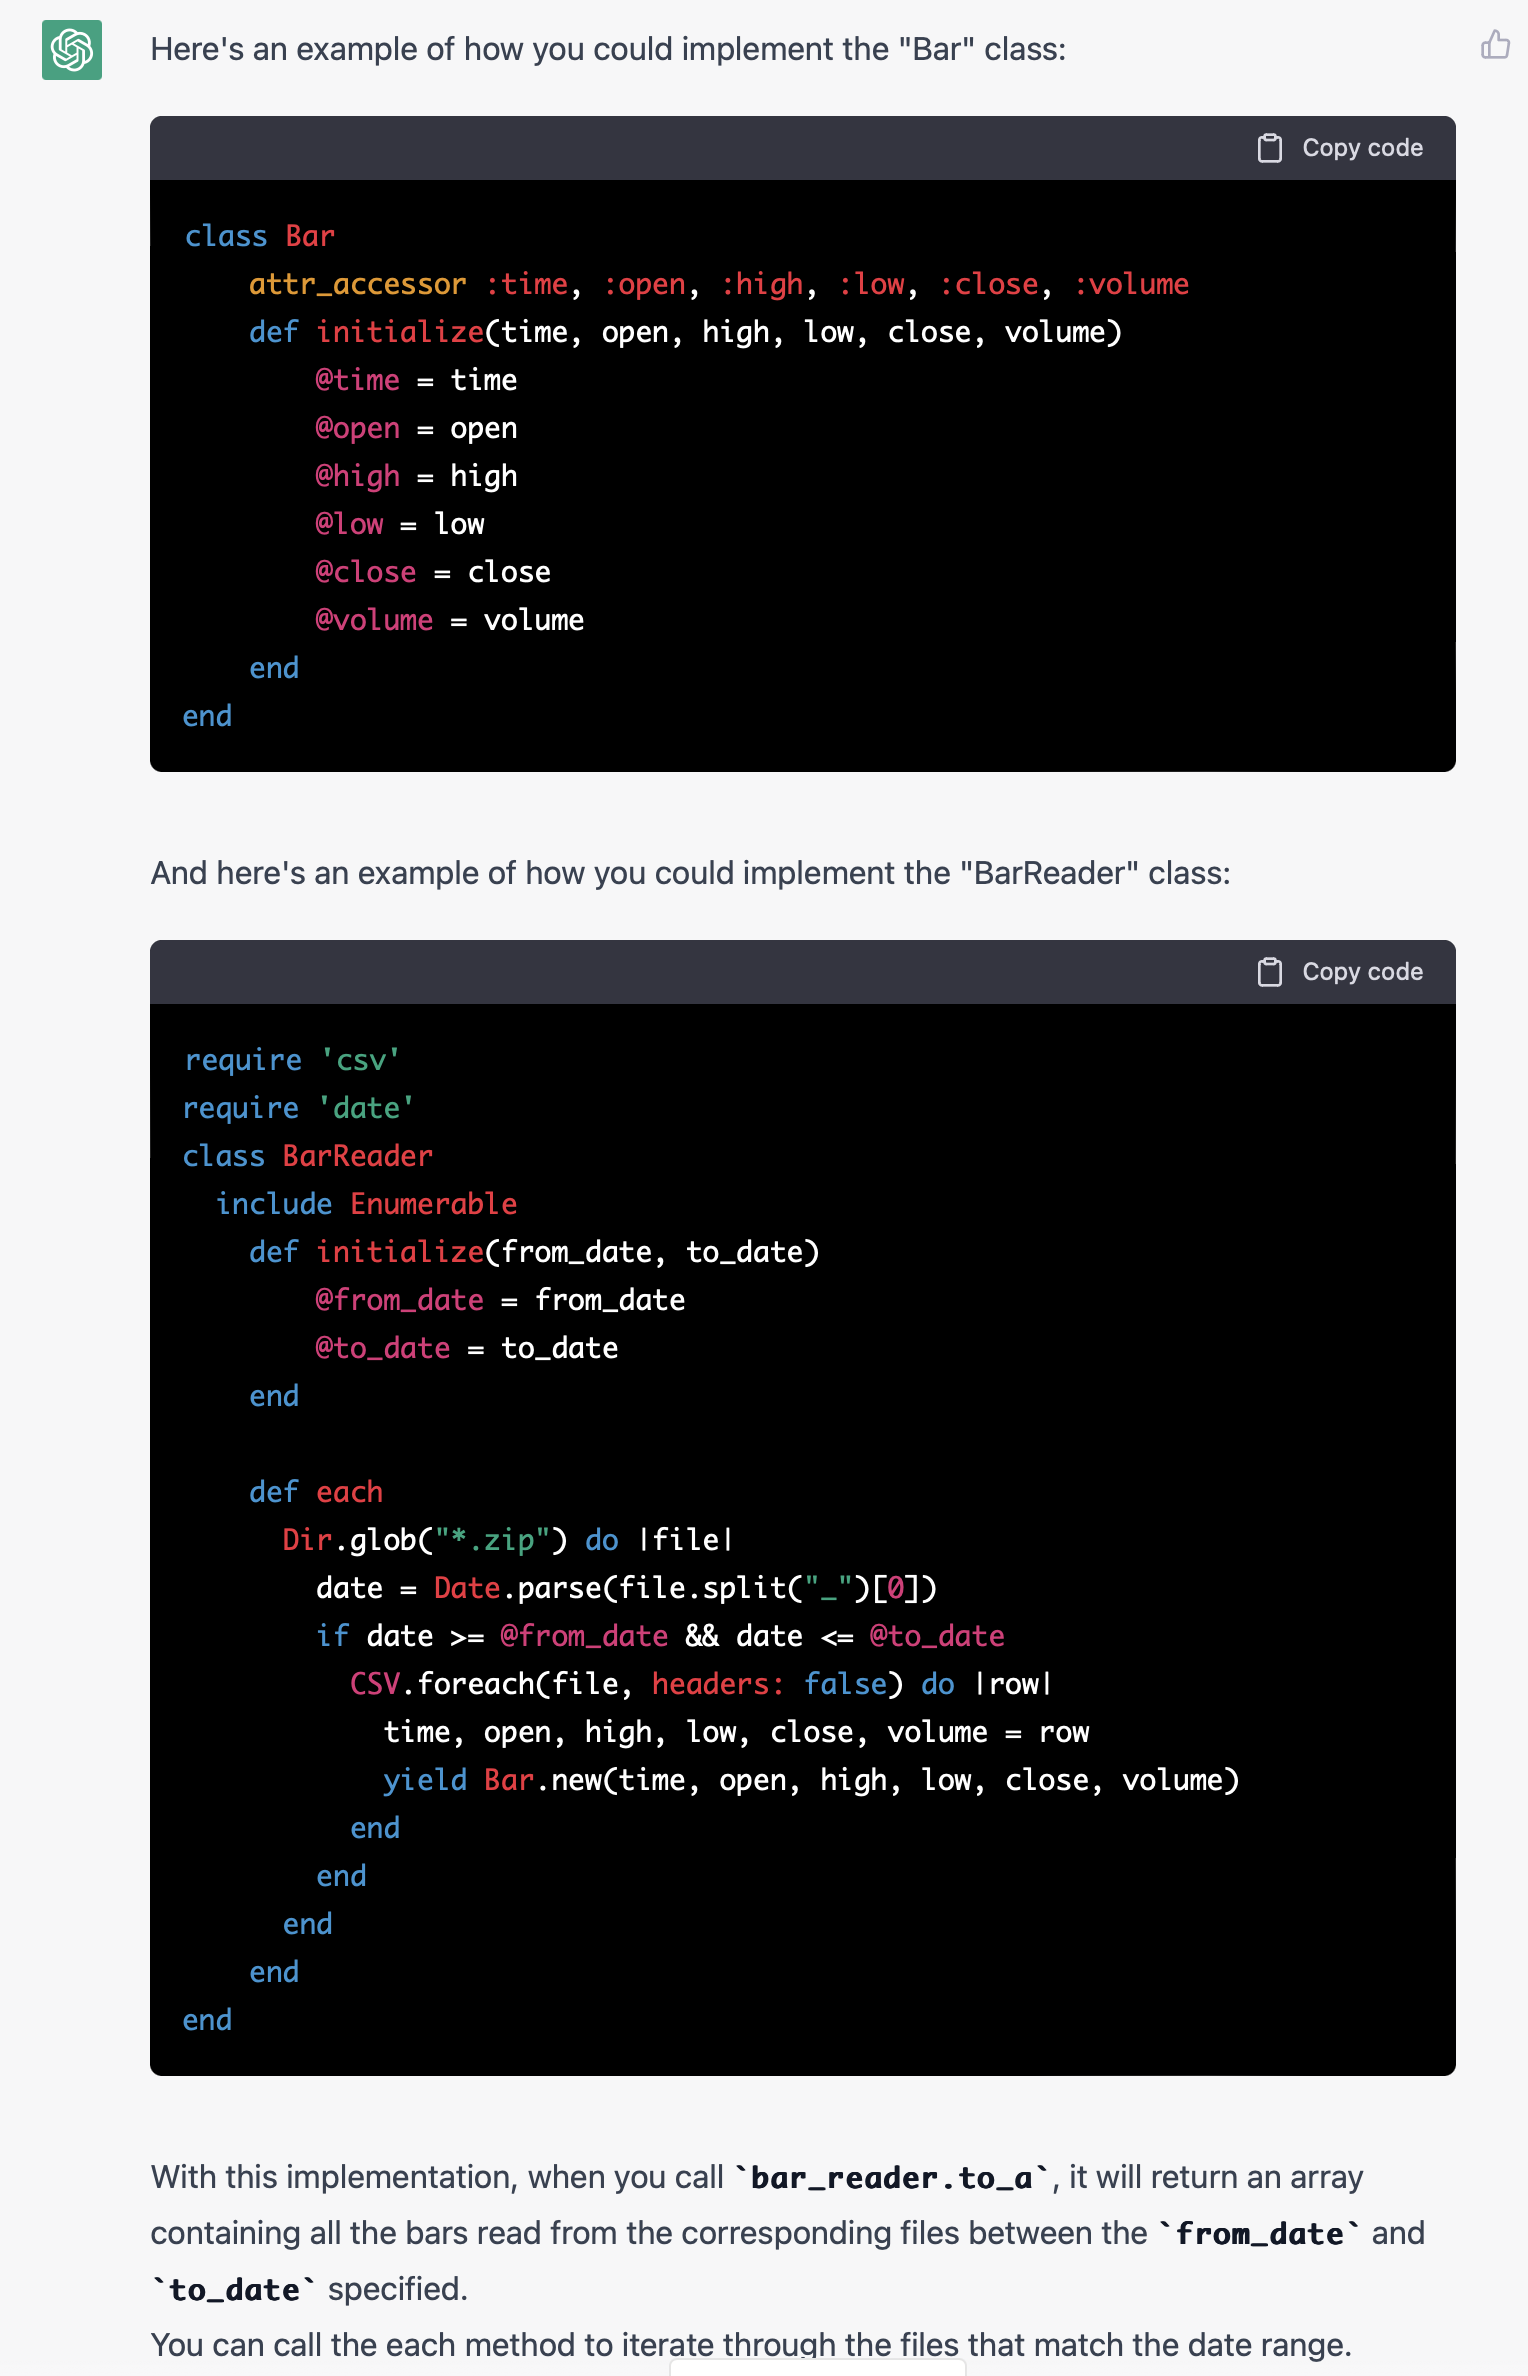The height and width of the screenshot is (2376, 1528).
Task: Click the "class Bar" code line
Action: (259, 236)
